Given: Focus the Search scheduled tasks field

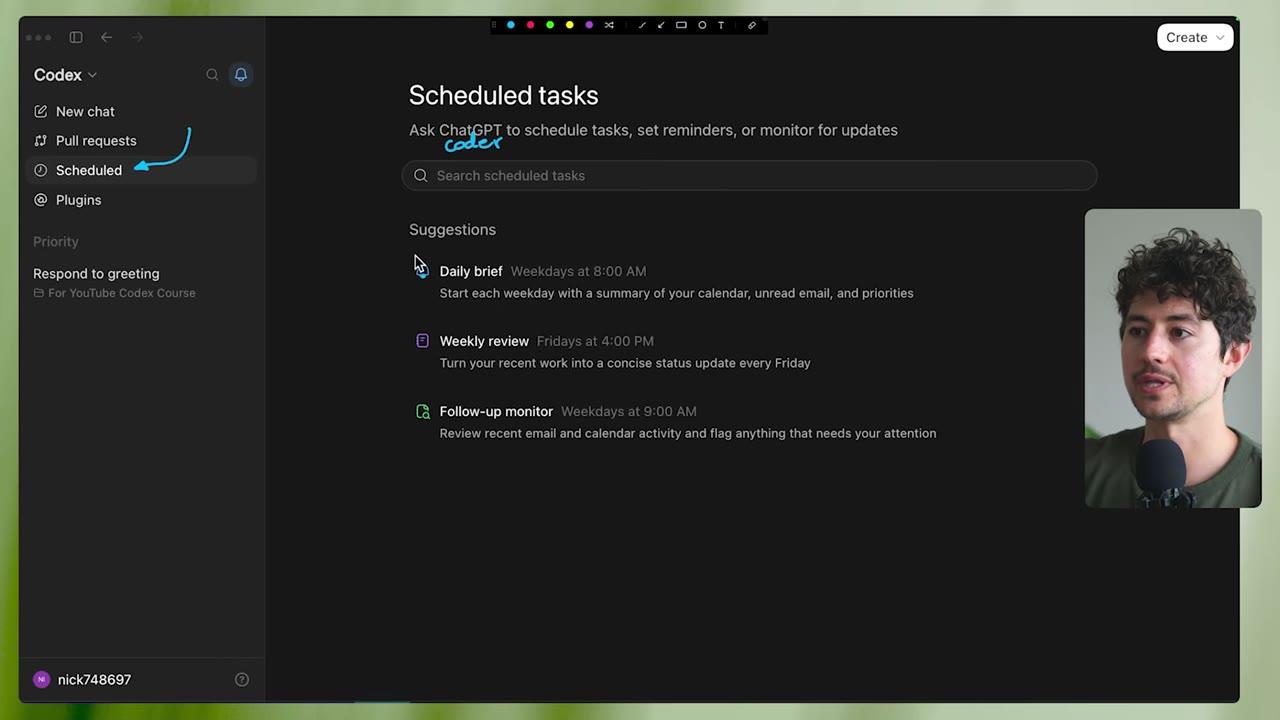Looking at the screenshot, I should point(749,175).
